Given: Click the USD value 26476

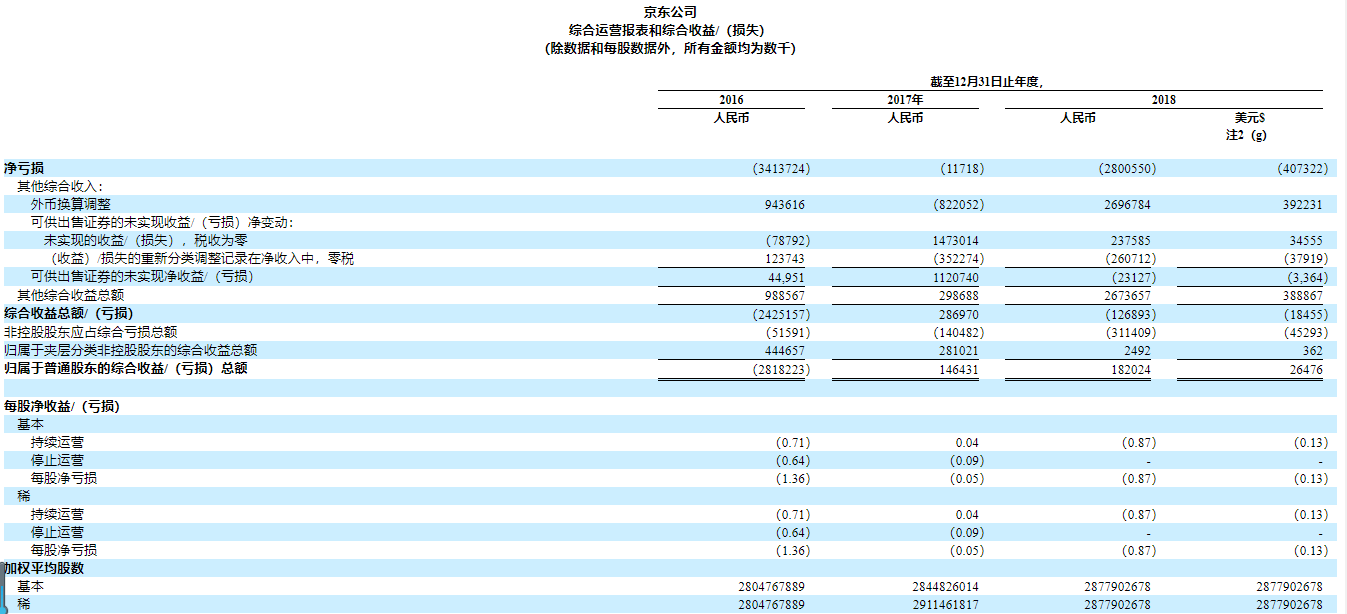Looking at the screenshot, I should [1305, 368].
